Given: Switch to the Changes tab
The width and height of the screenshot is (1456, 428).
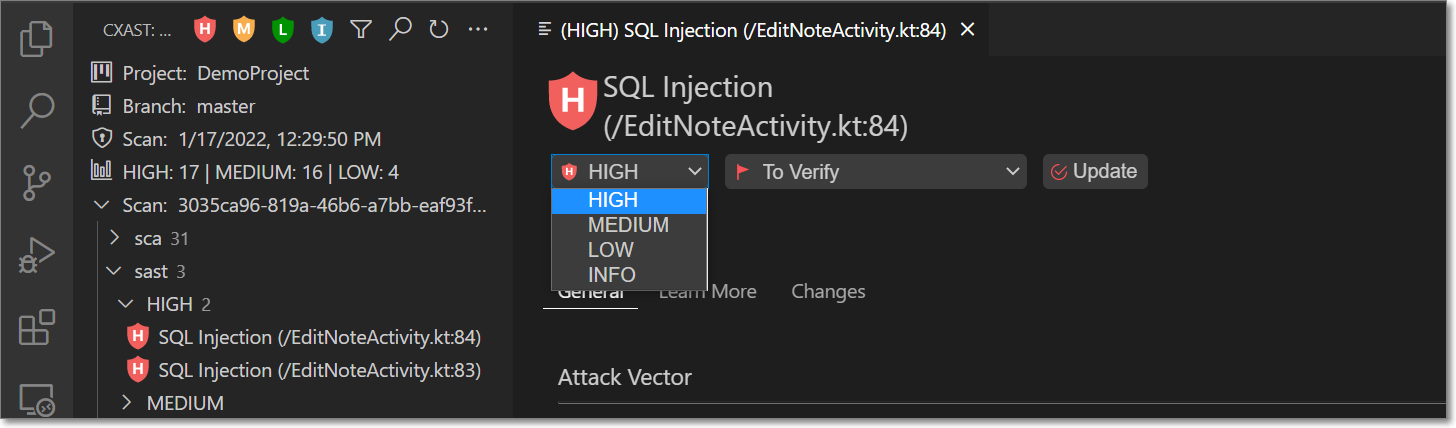Looking at the screenshot, I should coord(828,292).
